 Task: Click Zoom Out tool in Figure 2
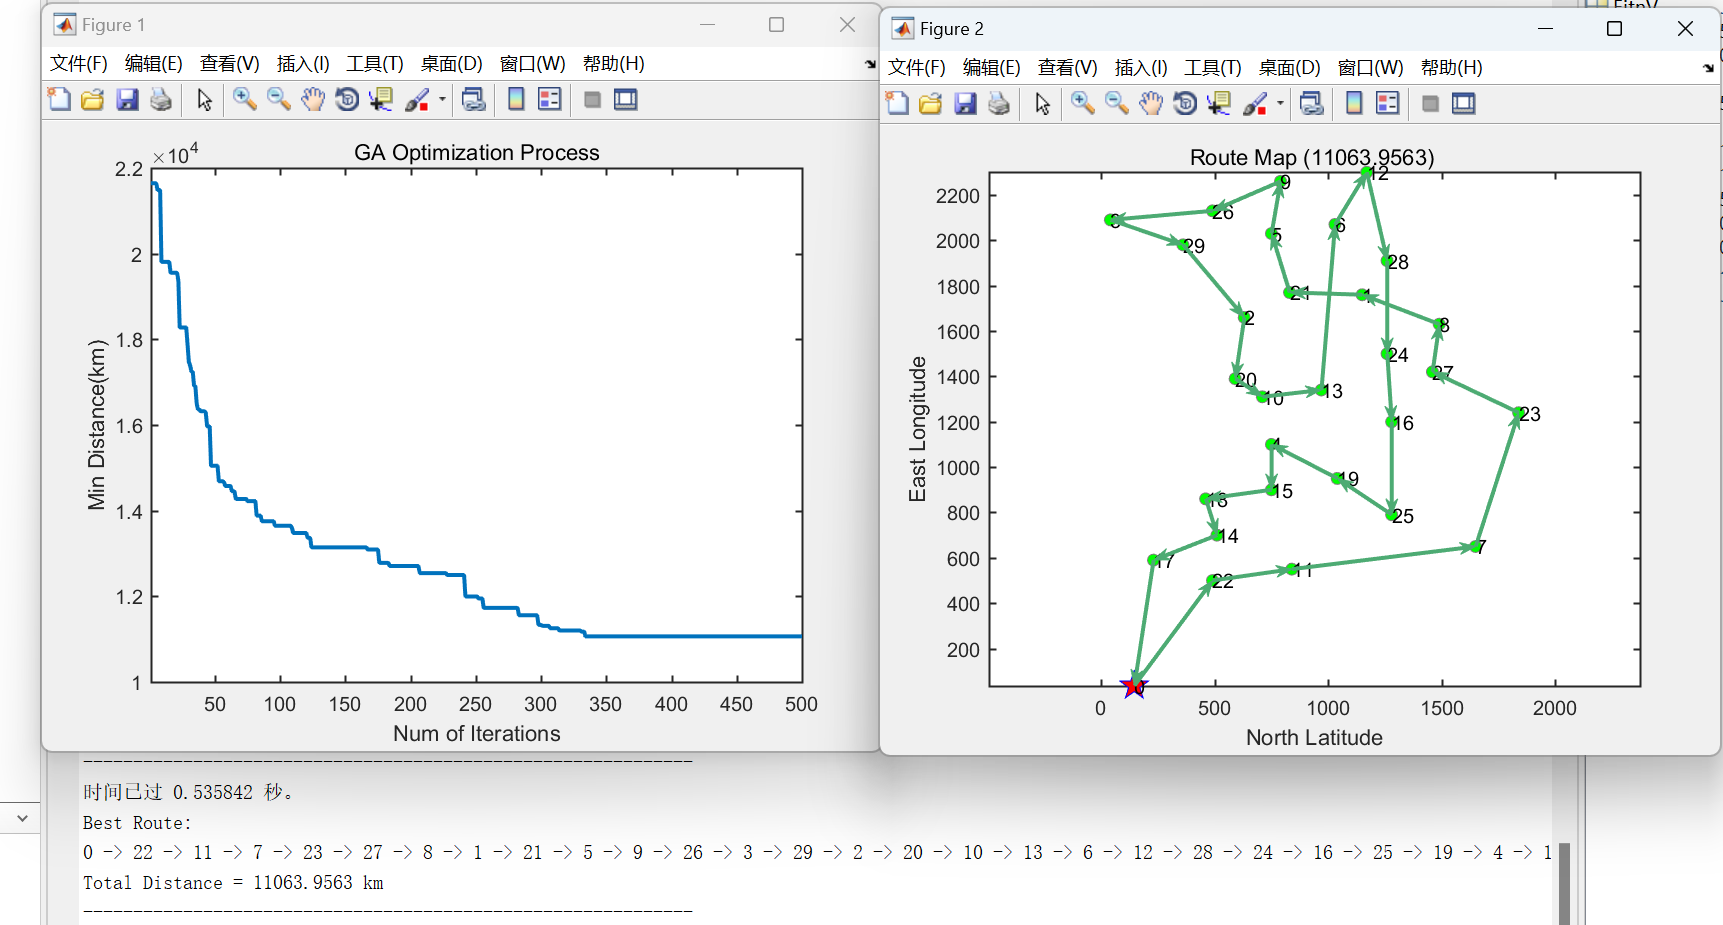(1117, 103)
